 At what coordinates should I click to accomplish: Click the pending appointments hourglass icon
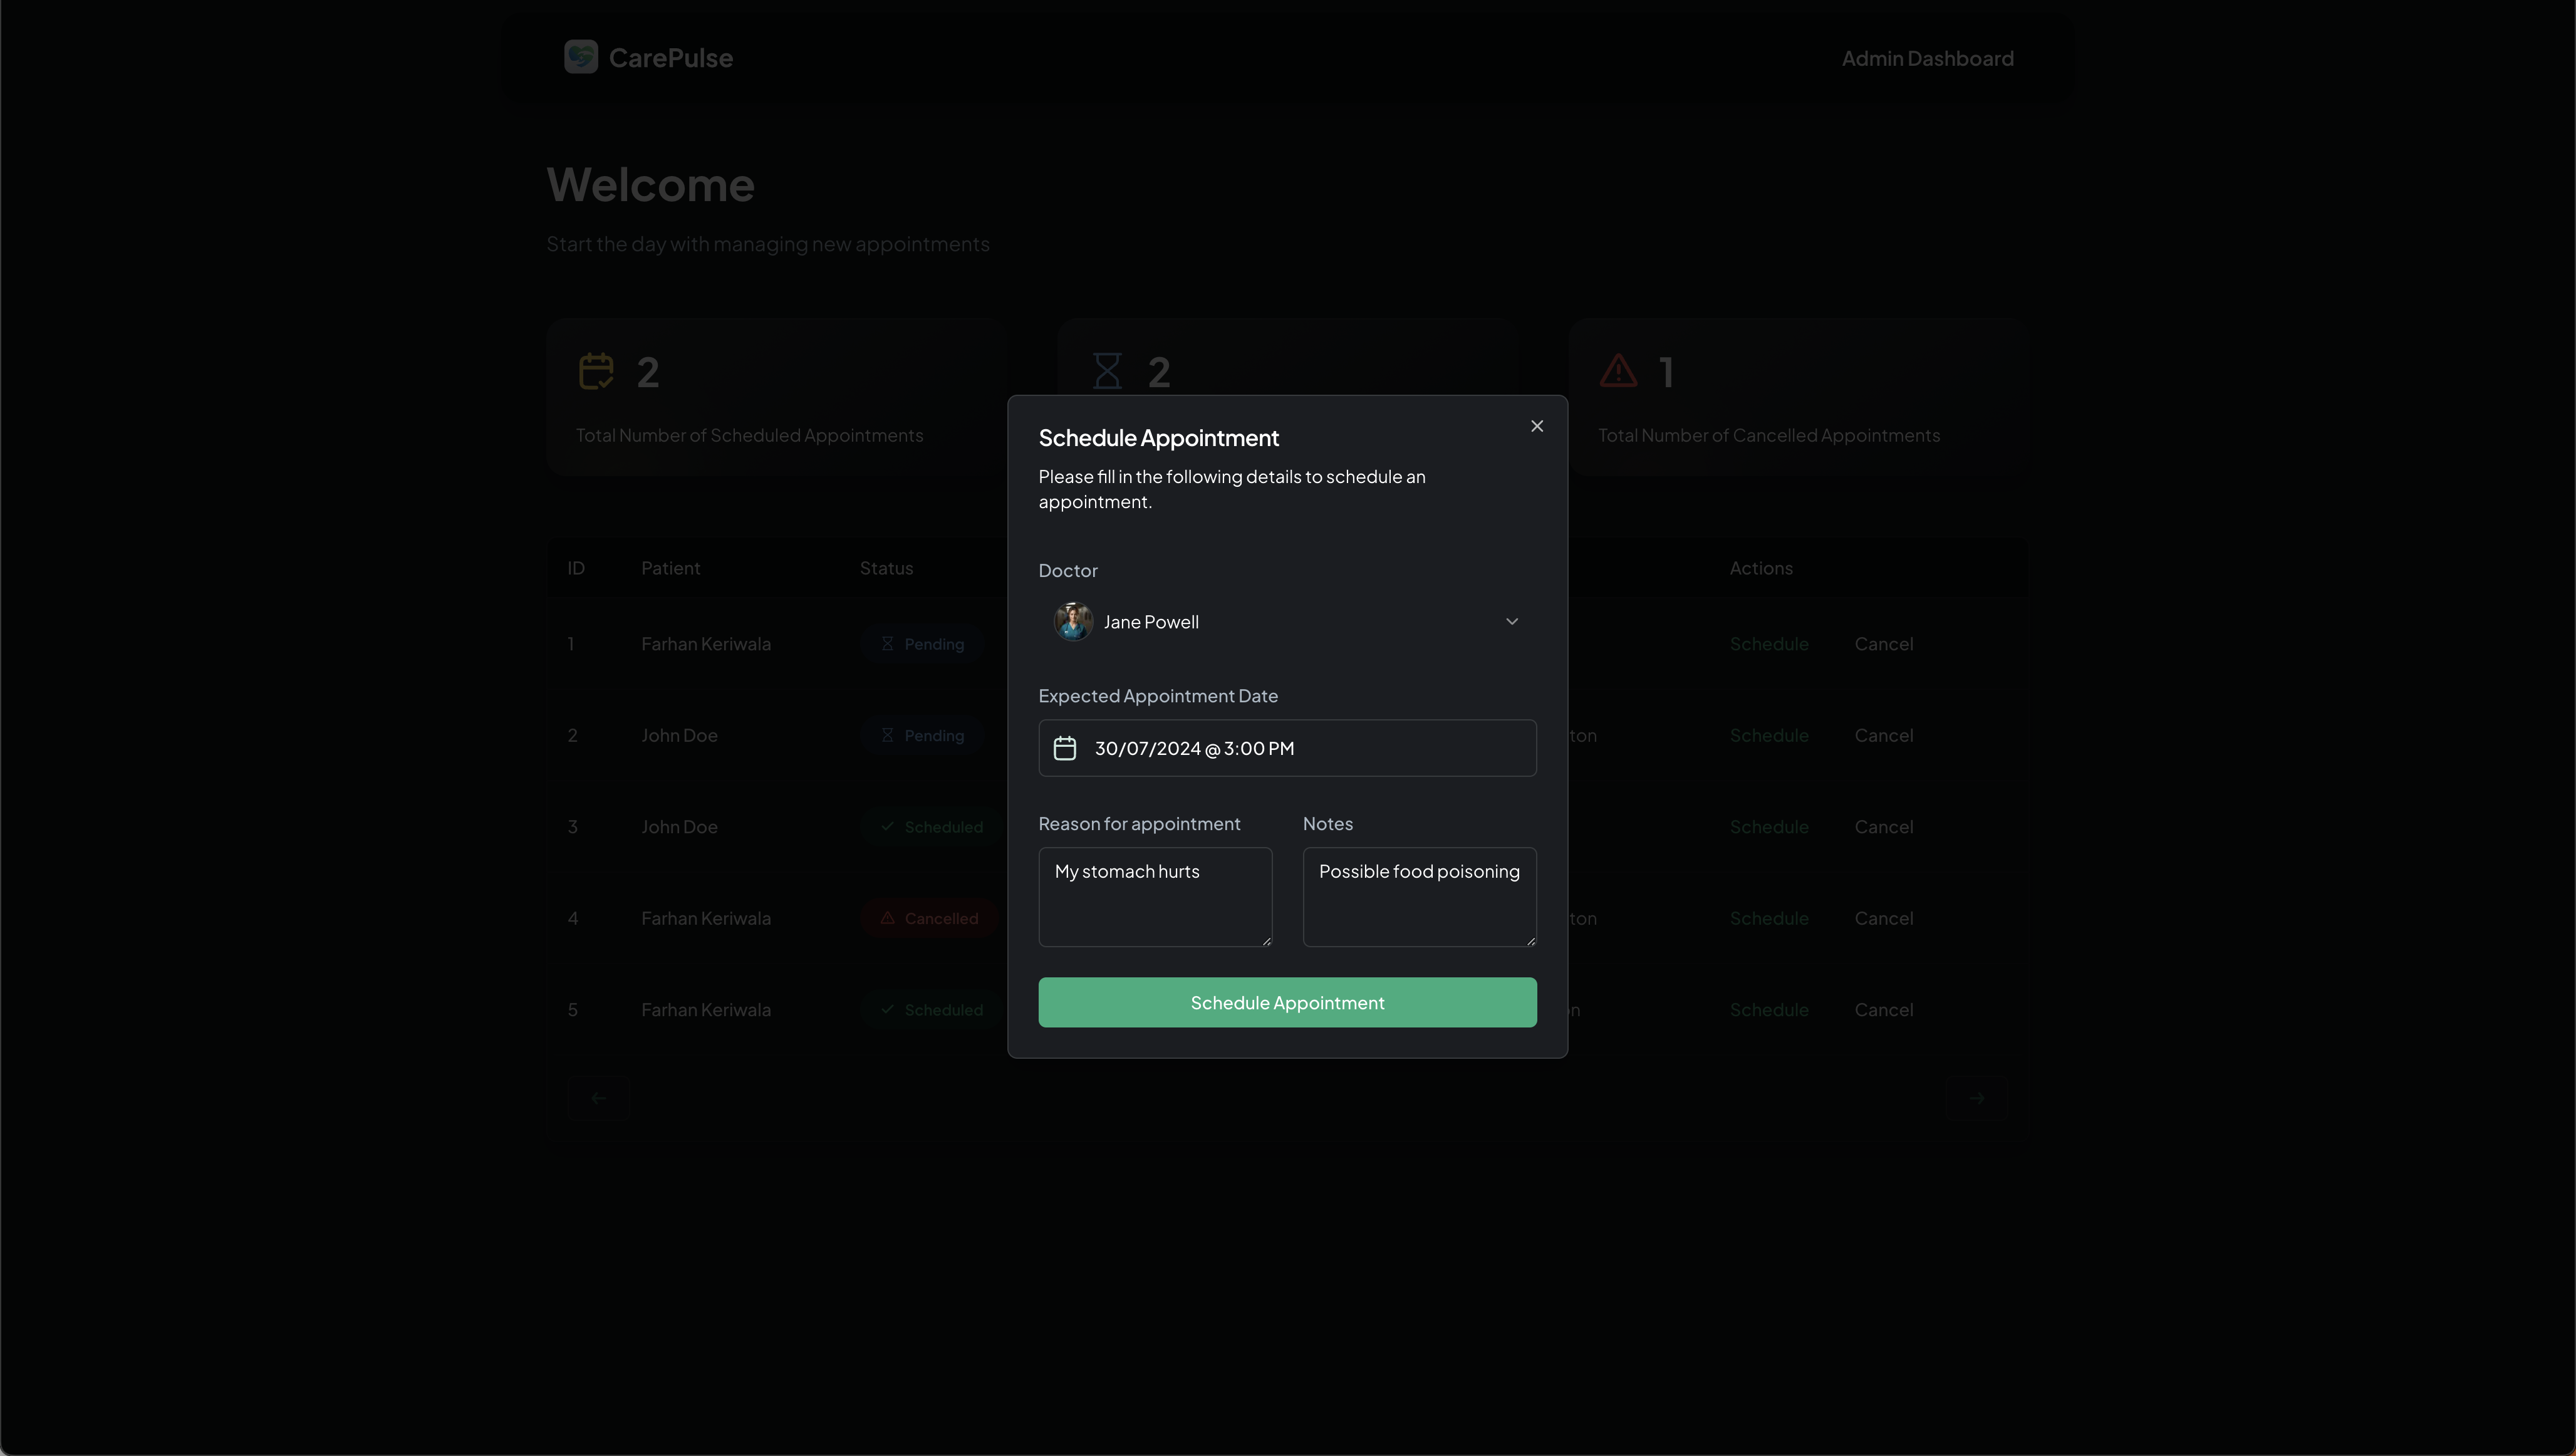coord(1107,371)
